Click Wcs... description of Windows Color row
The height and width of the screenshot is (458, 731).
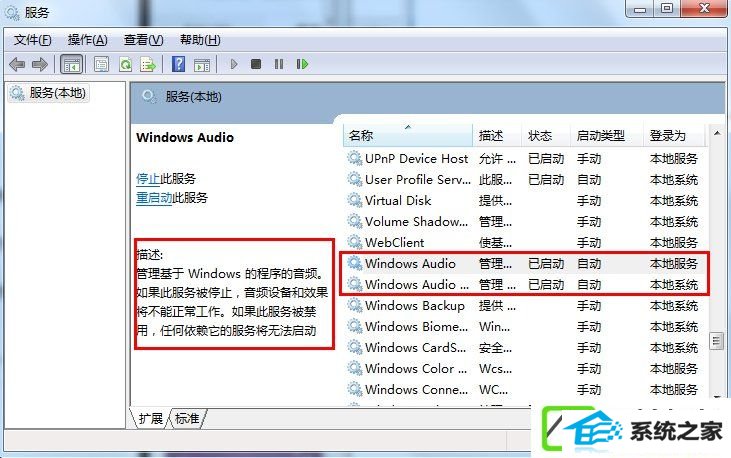(495, 368)
